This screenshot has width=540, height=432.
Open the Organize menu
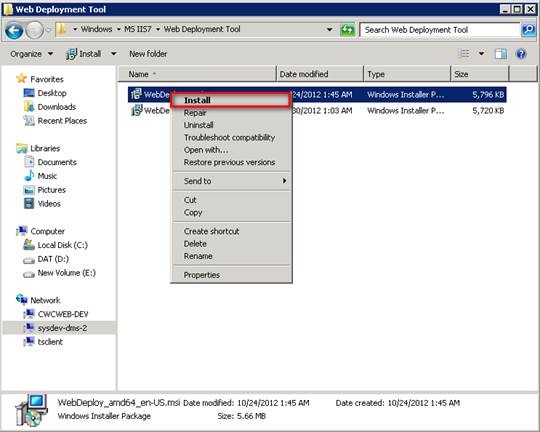31,54
